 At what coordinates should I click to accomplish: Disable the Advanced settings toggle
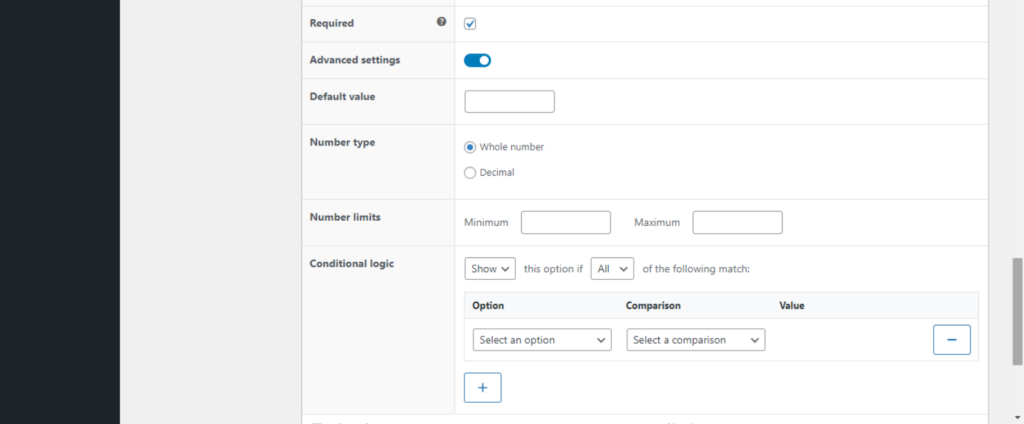click(x=477, y=60)
